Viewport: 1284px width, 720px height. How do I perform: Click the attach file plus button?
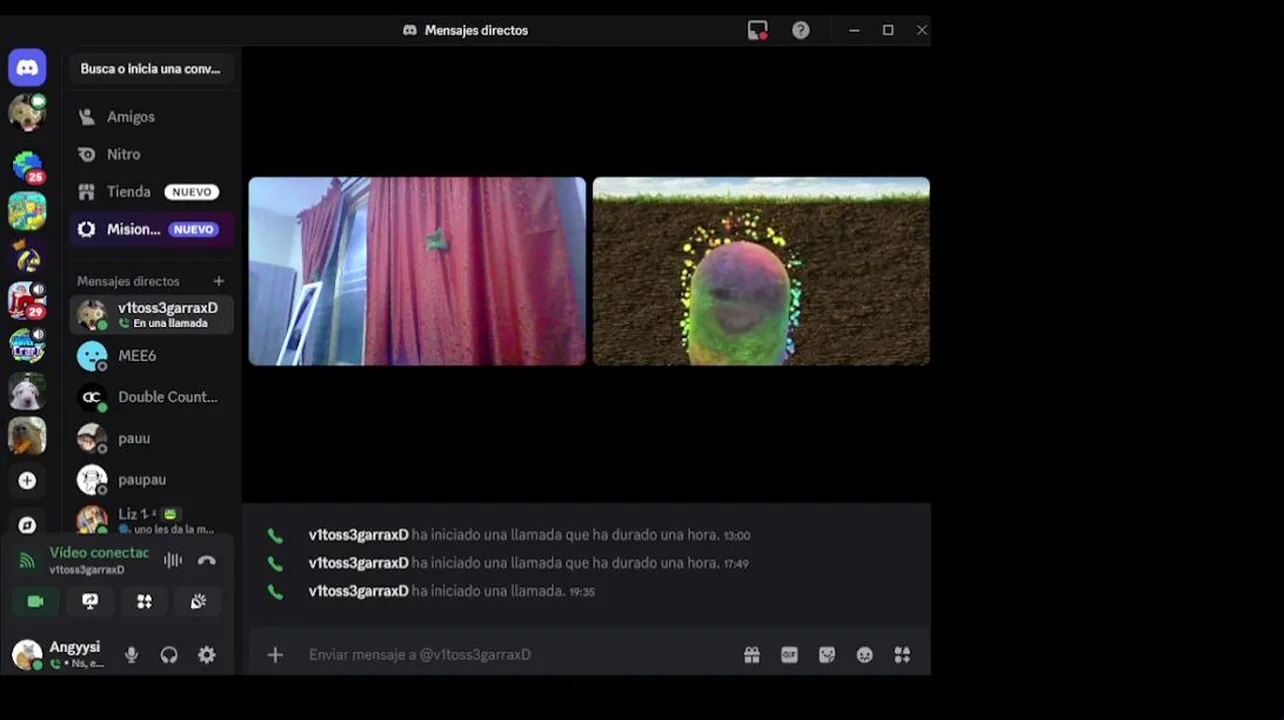275,655
